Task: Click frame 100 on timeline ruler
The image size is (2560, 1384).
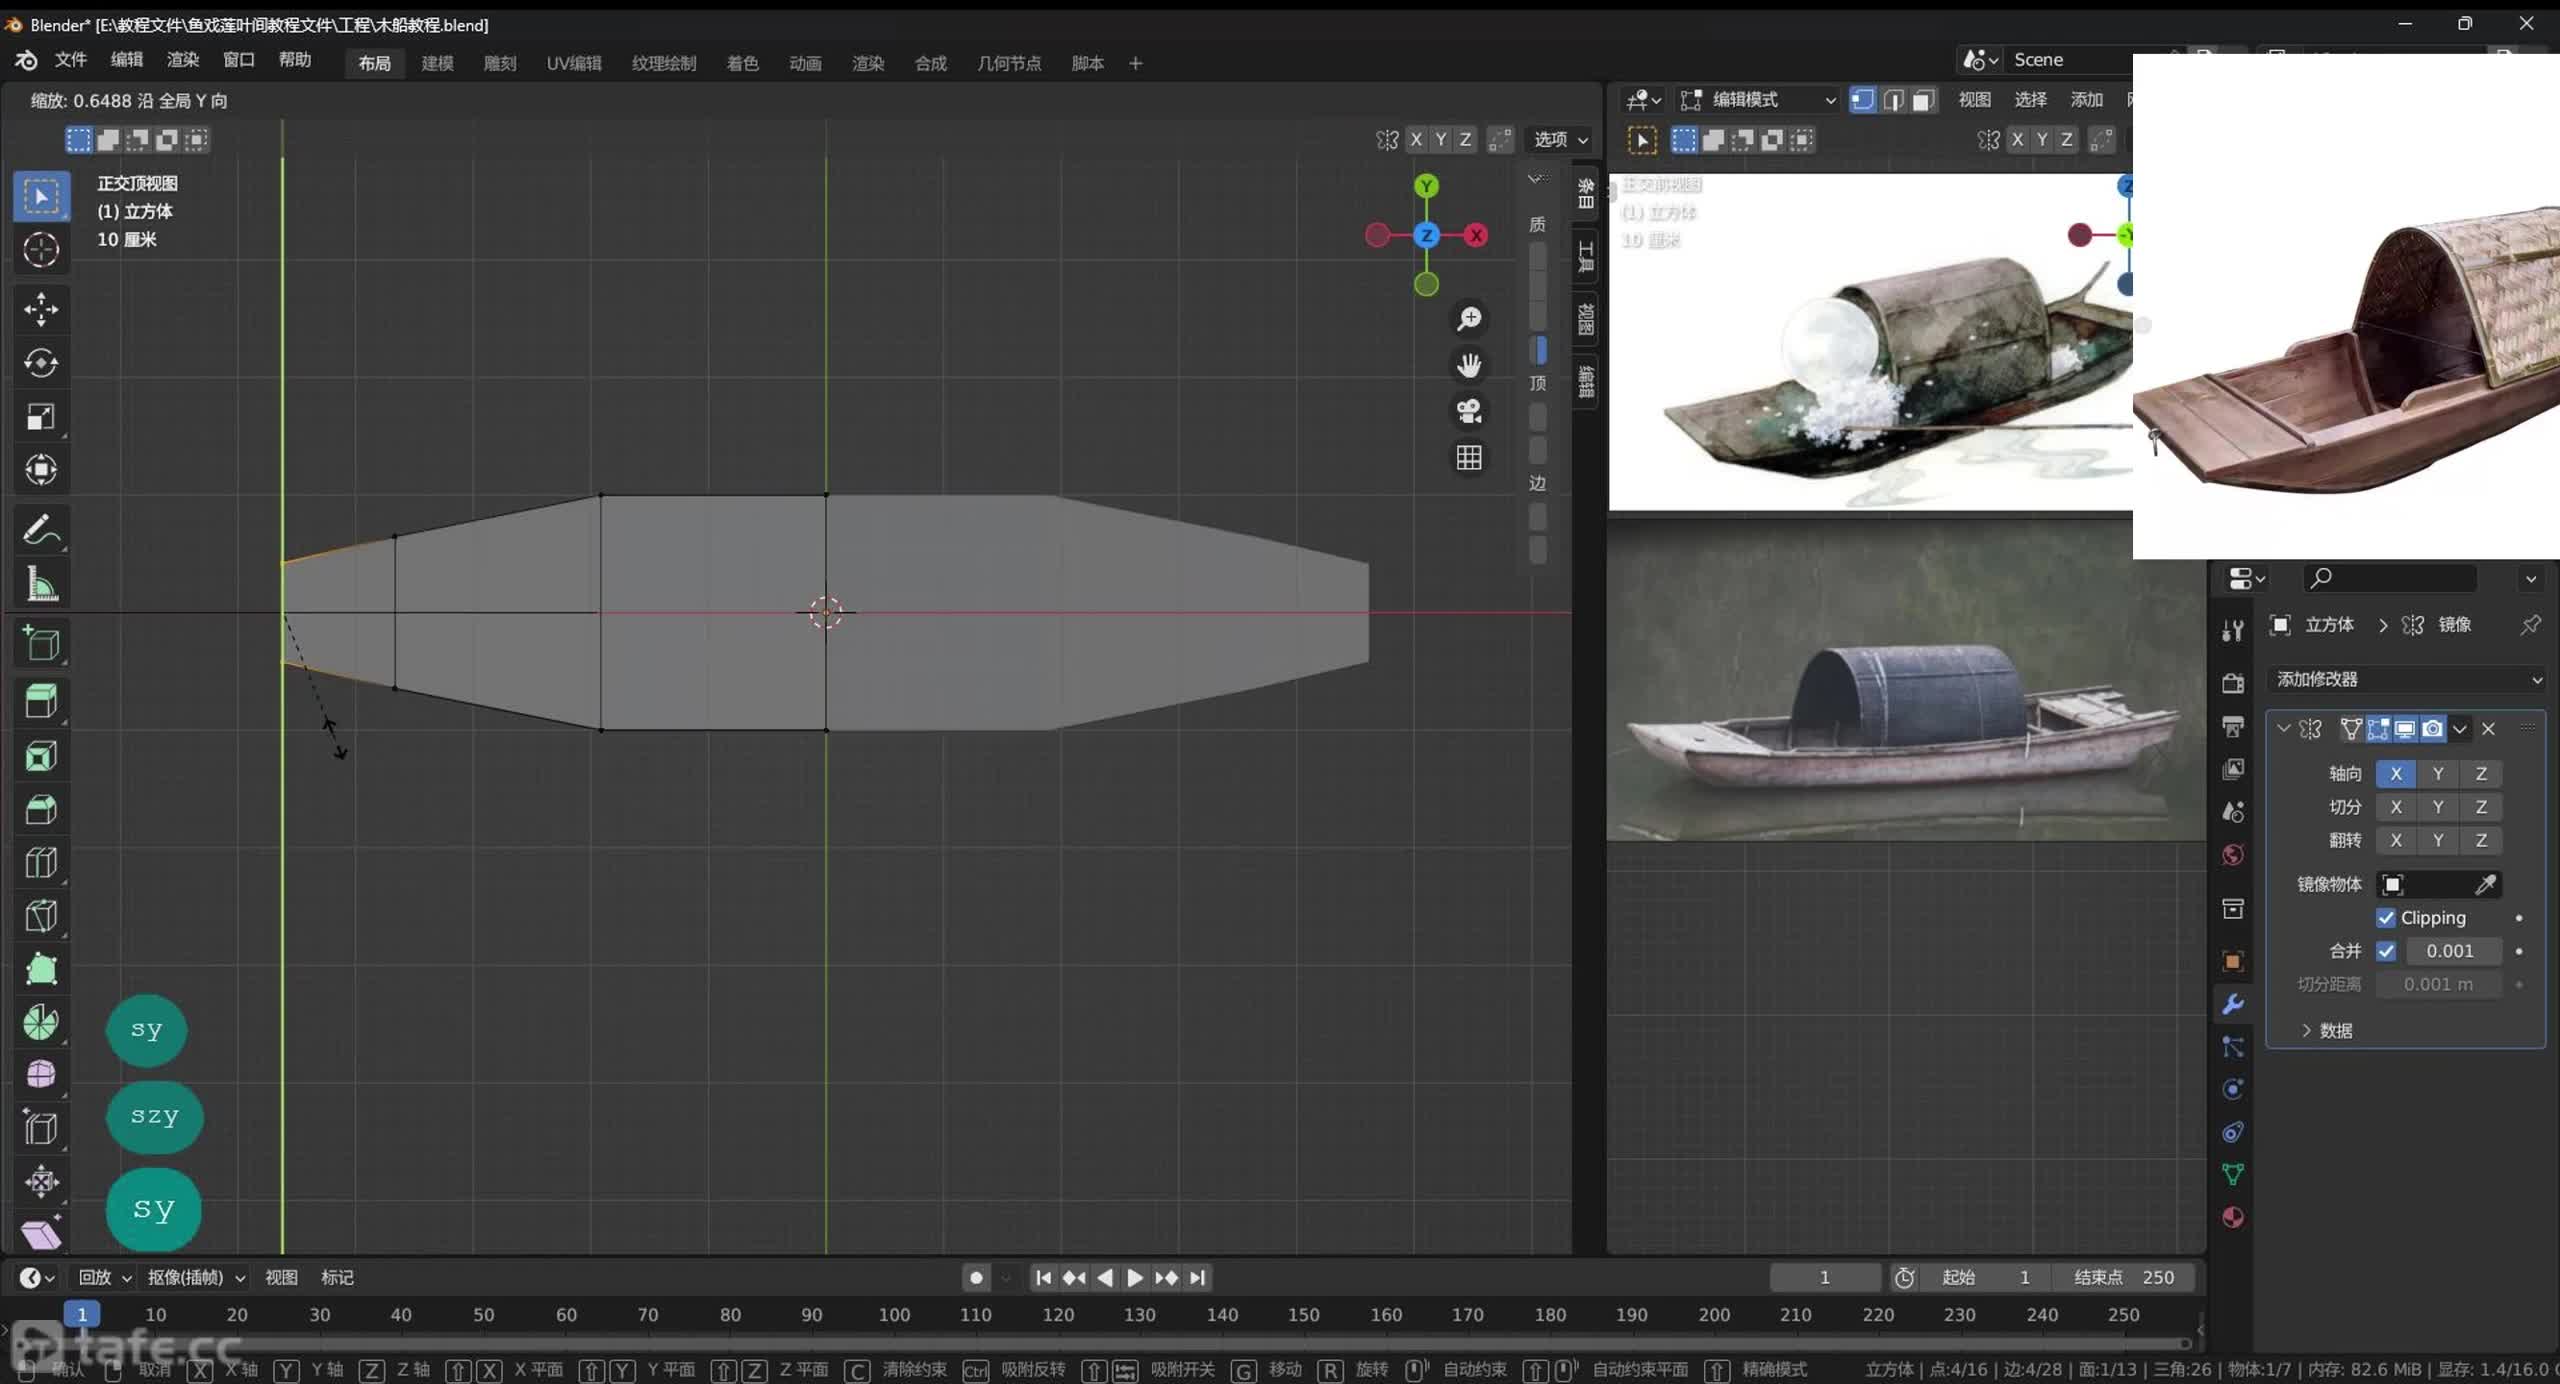Action: point(894,1314)
